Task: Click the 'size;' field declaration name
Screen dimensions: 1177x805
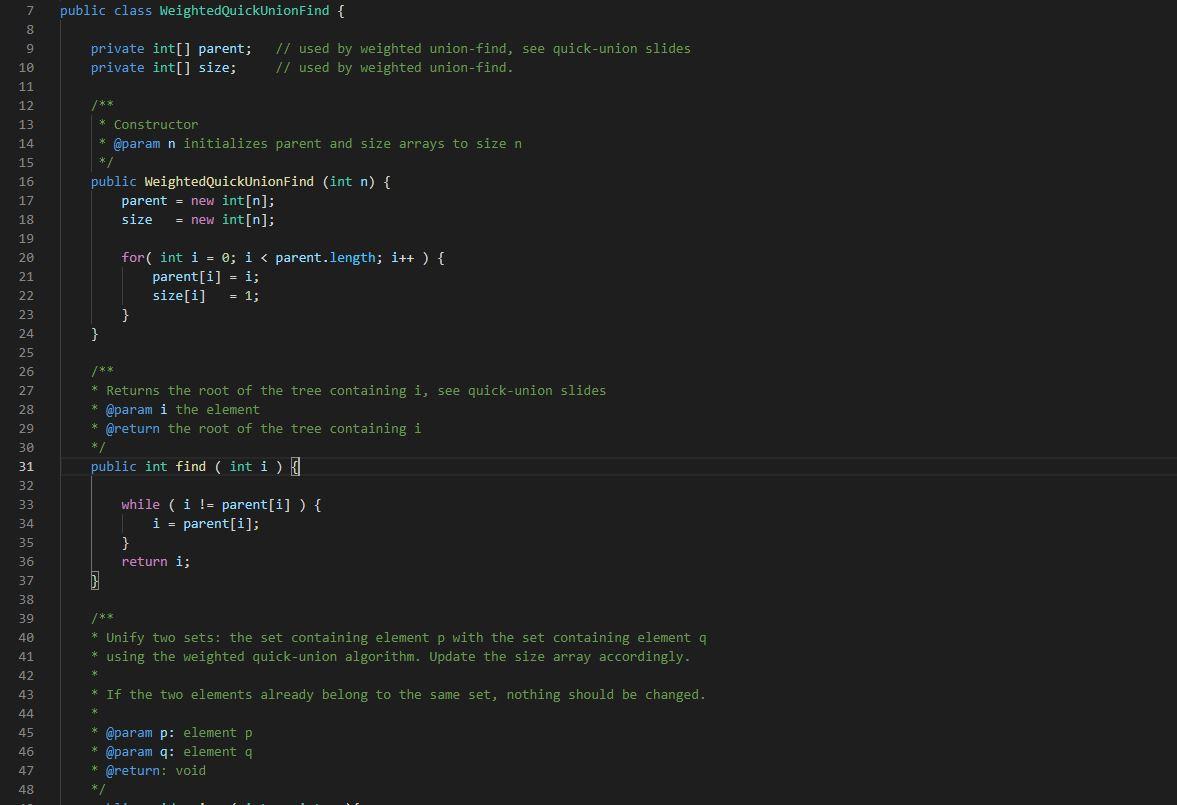Action: coord(217,68)
